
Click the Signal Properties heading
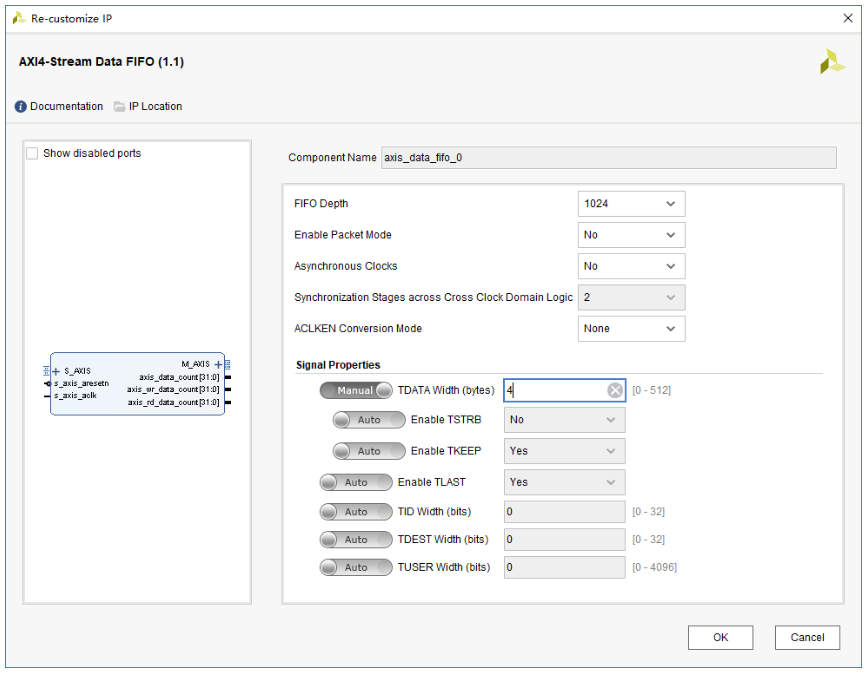point(338,365)
